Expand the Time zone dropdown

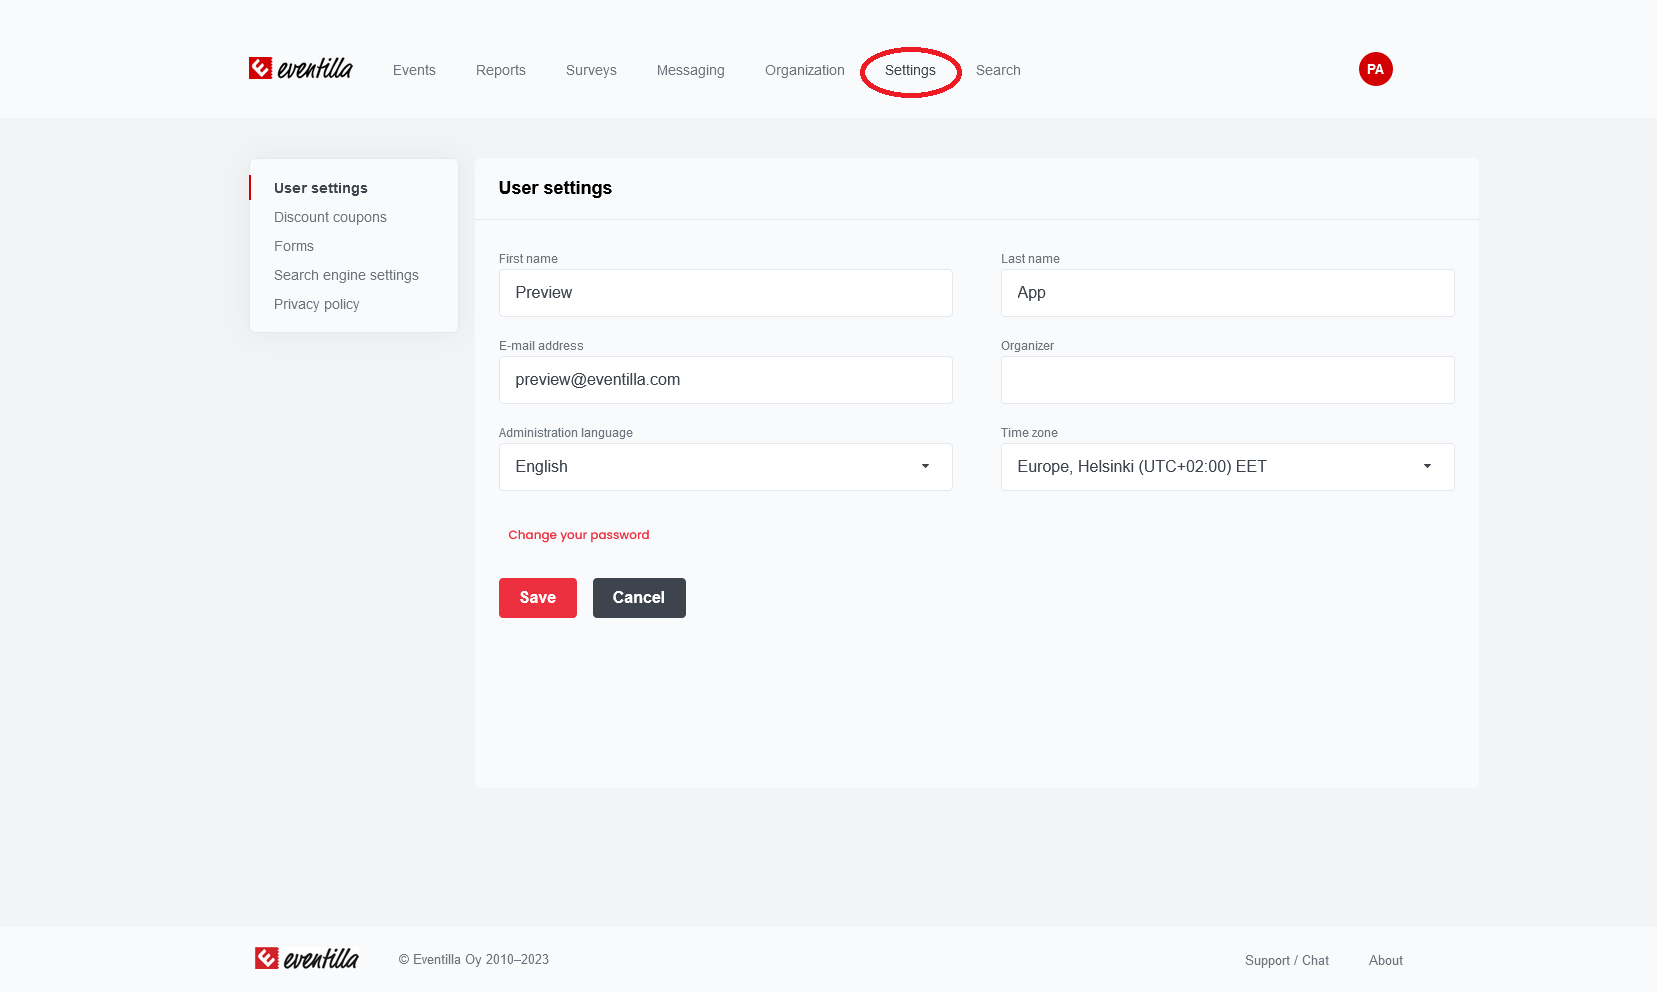pos(1228,467)
